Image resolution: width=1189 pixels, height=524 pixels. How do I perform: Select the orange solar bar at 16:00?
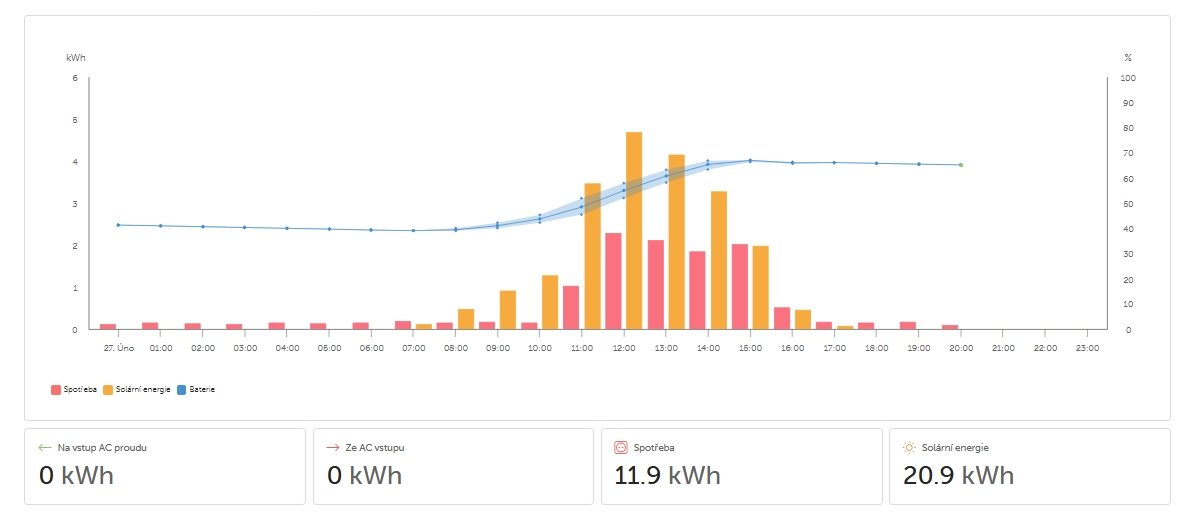tap(803, 319)
